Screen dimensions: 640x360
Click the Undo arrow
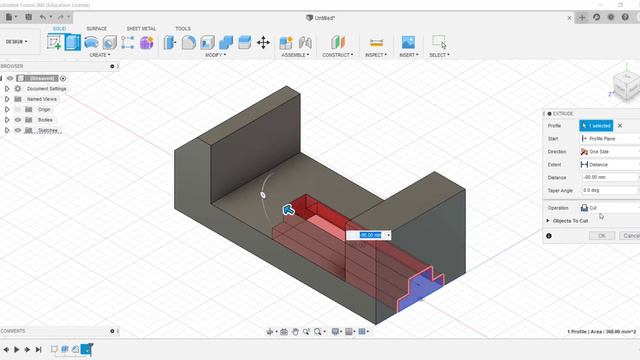click(x=43, y=17)
